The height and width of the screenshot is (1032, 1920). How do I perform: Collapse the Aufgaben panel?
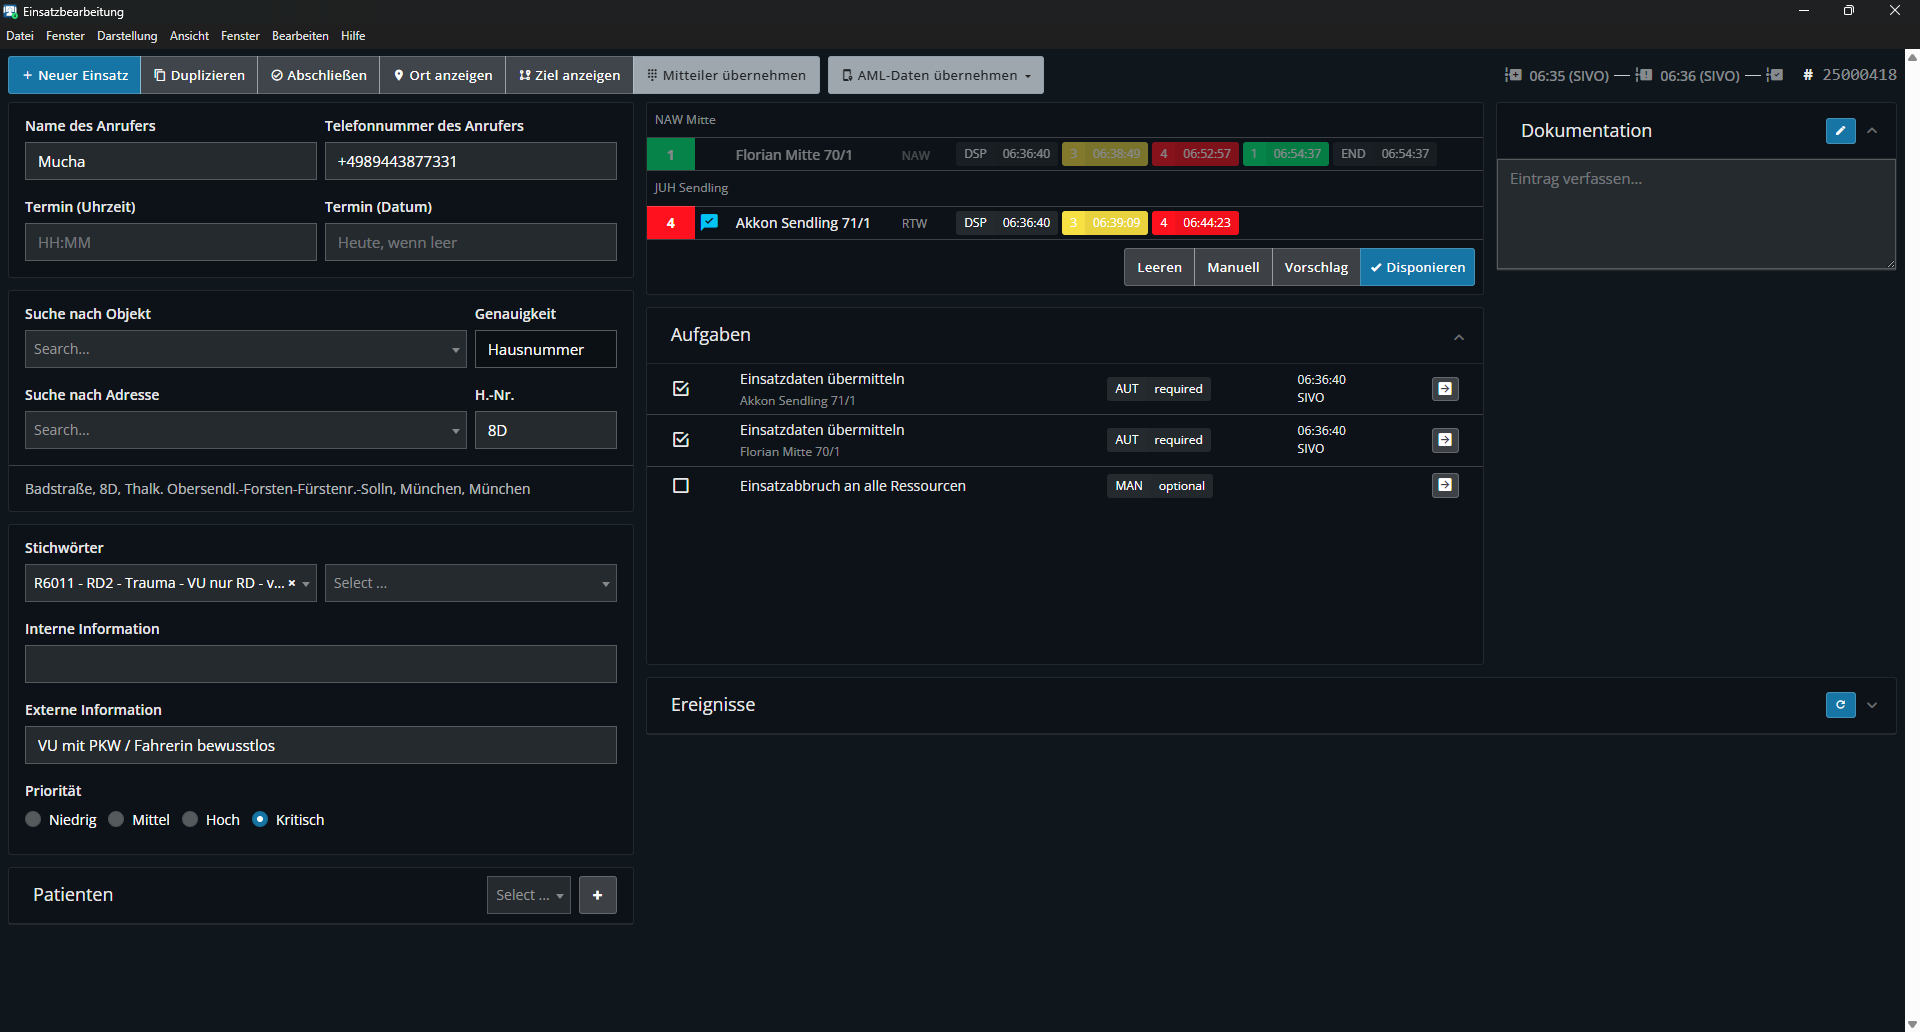coord(1458,337)
